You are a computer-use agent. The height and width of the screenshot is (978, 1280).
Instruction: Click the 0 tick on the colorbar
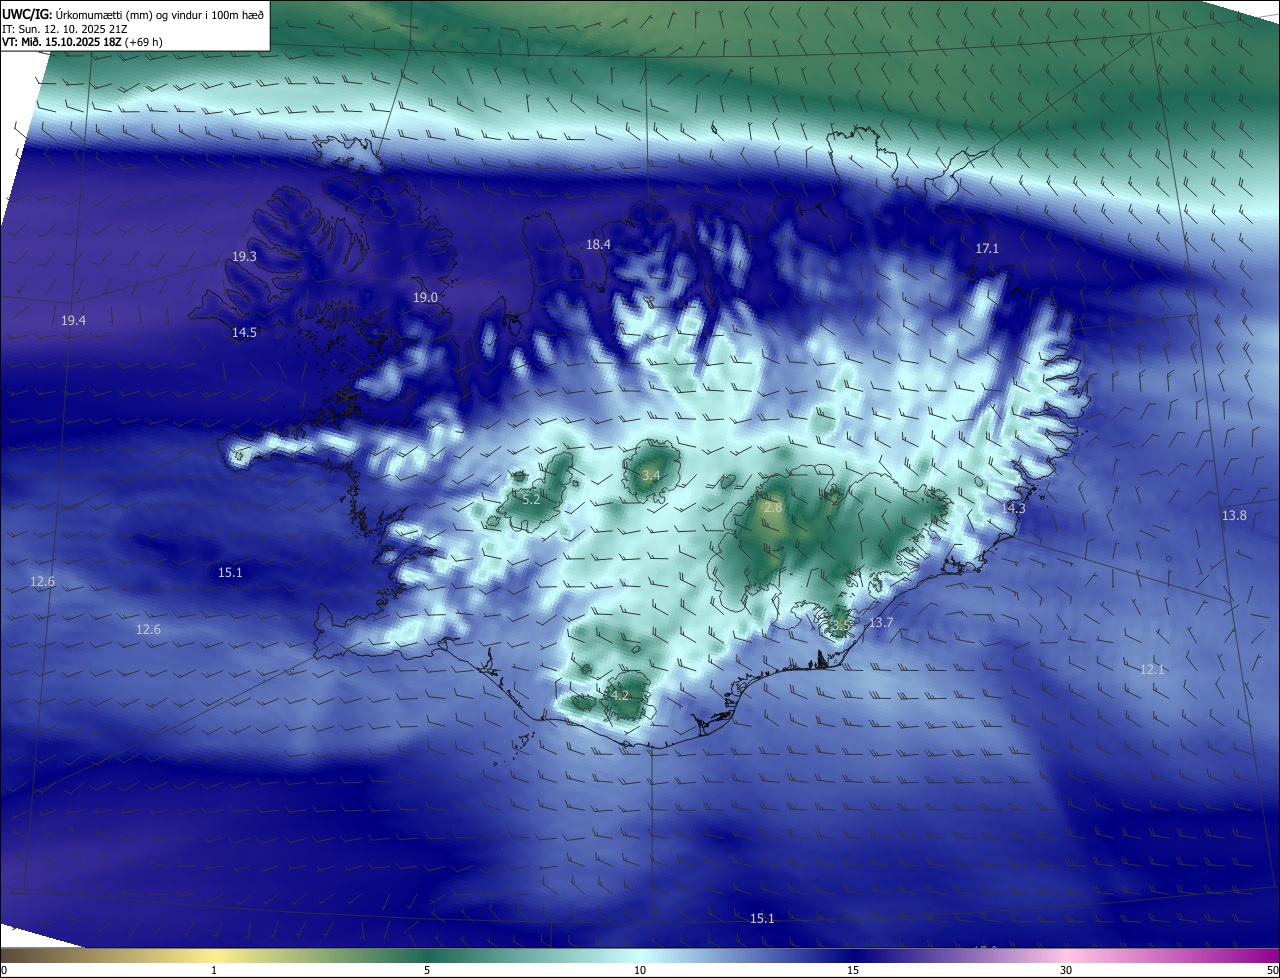(4, 970)
